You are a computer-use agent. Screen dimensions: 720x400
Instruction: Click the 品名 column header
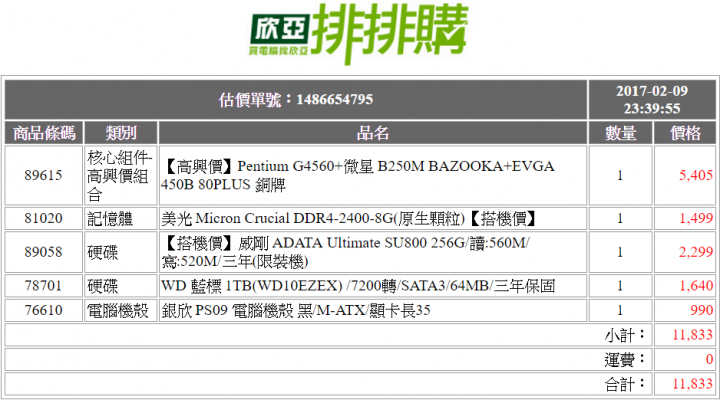pos(373,133)
